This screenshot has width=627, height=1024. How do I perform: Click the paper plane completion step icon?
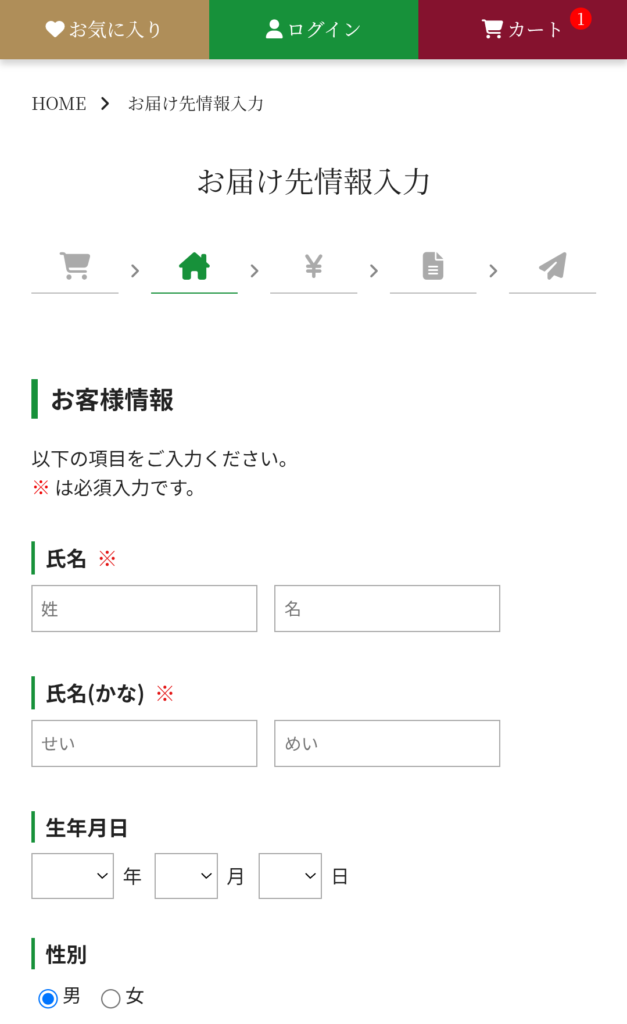[552, 266]
